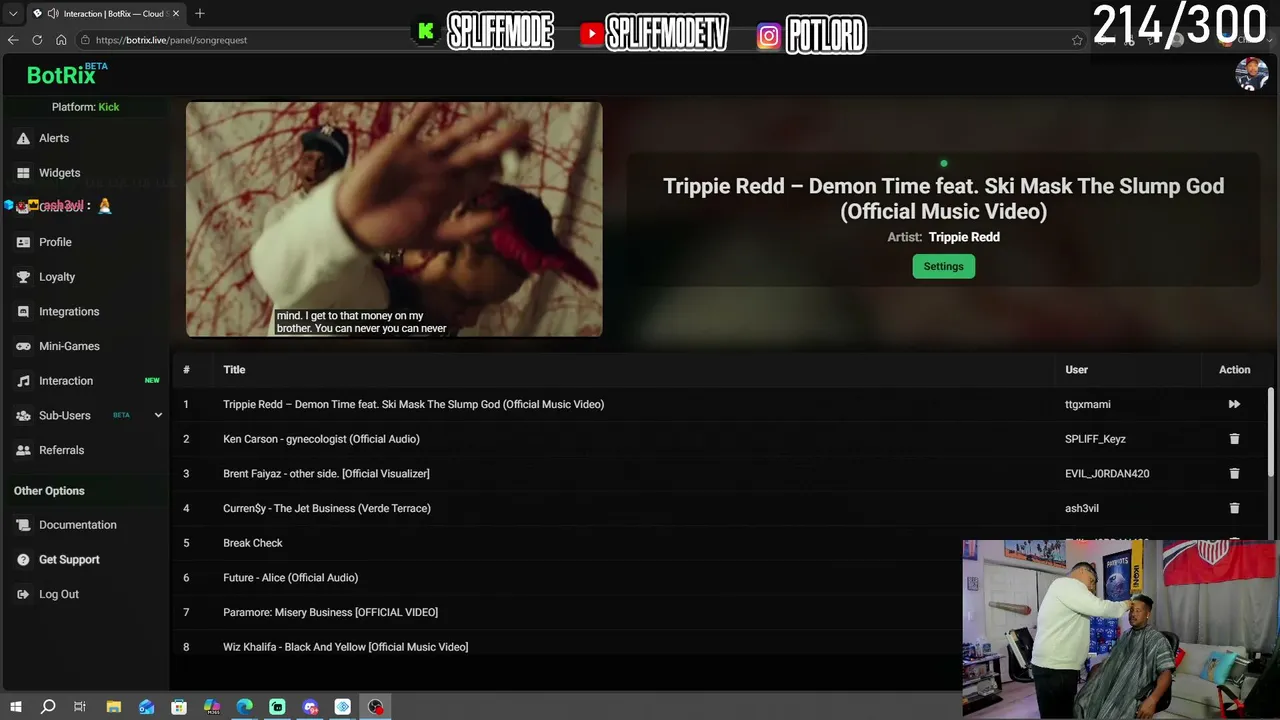Open the profile avatar in top right
Viewport: 1280px width, 720px height.
pos(1252,74)
